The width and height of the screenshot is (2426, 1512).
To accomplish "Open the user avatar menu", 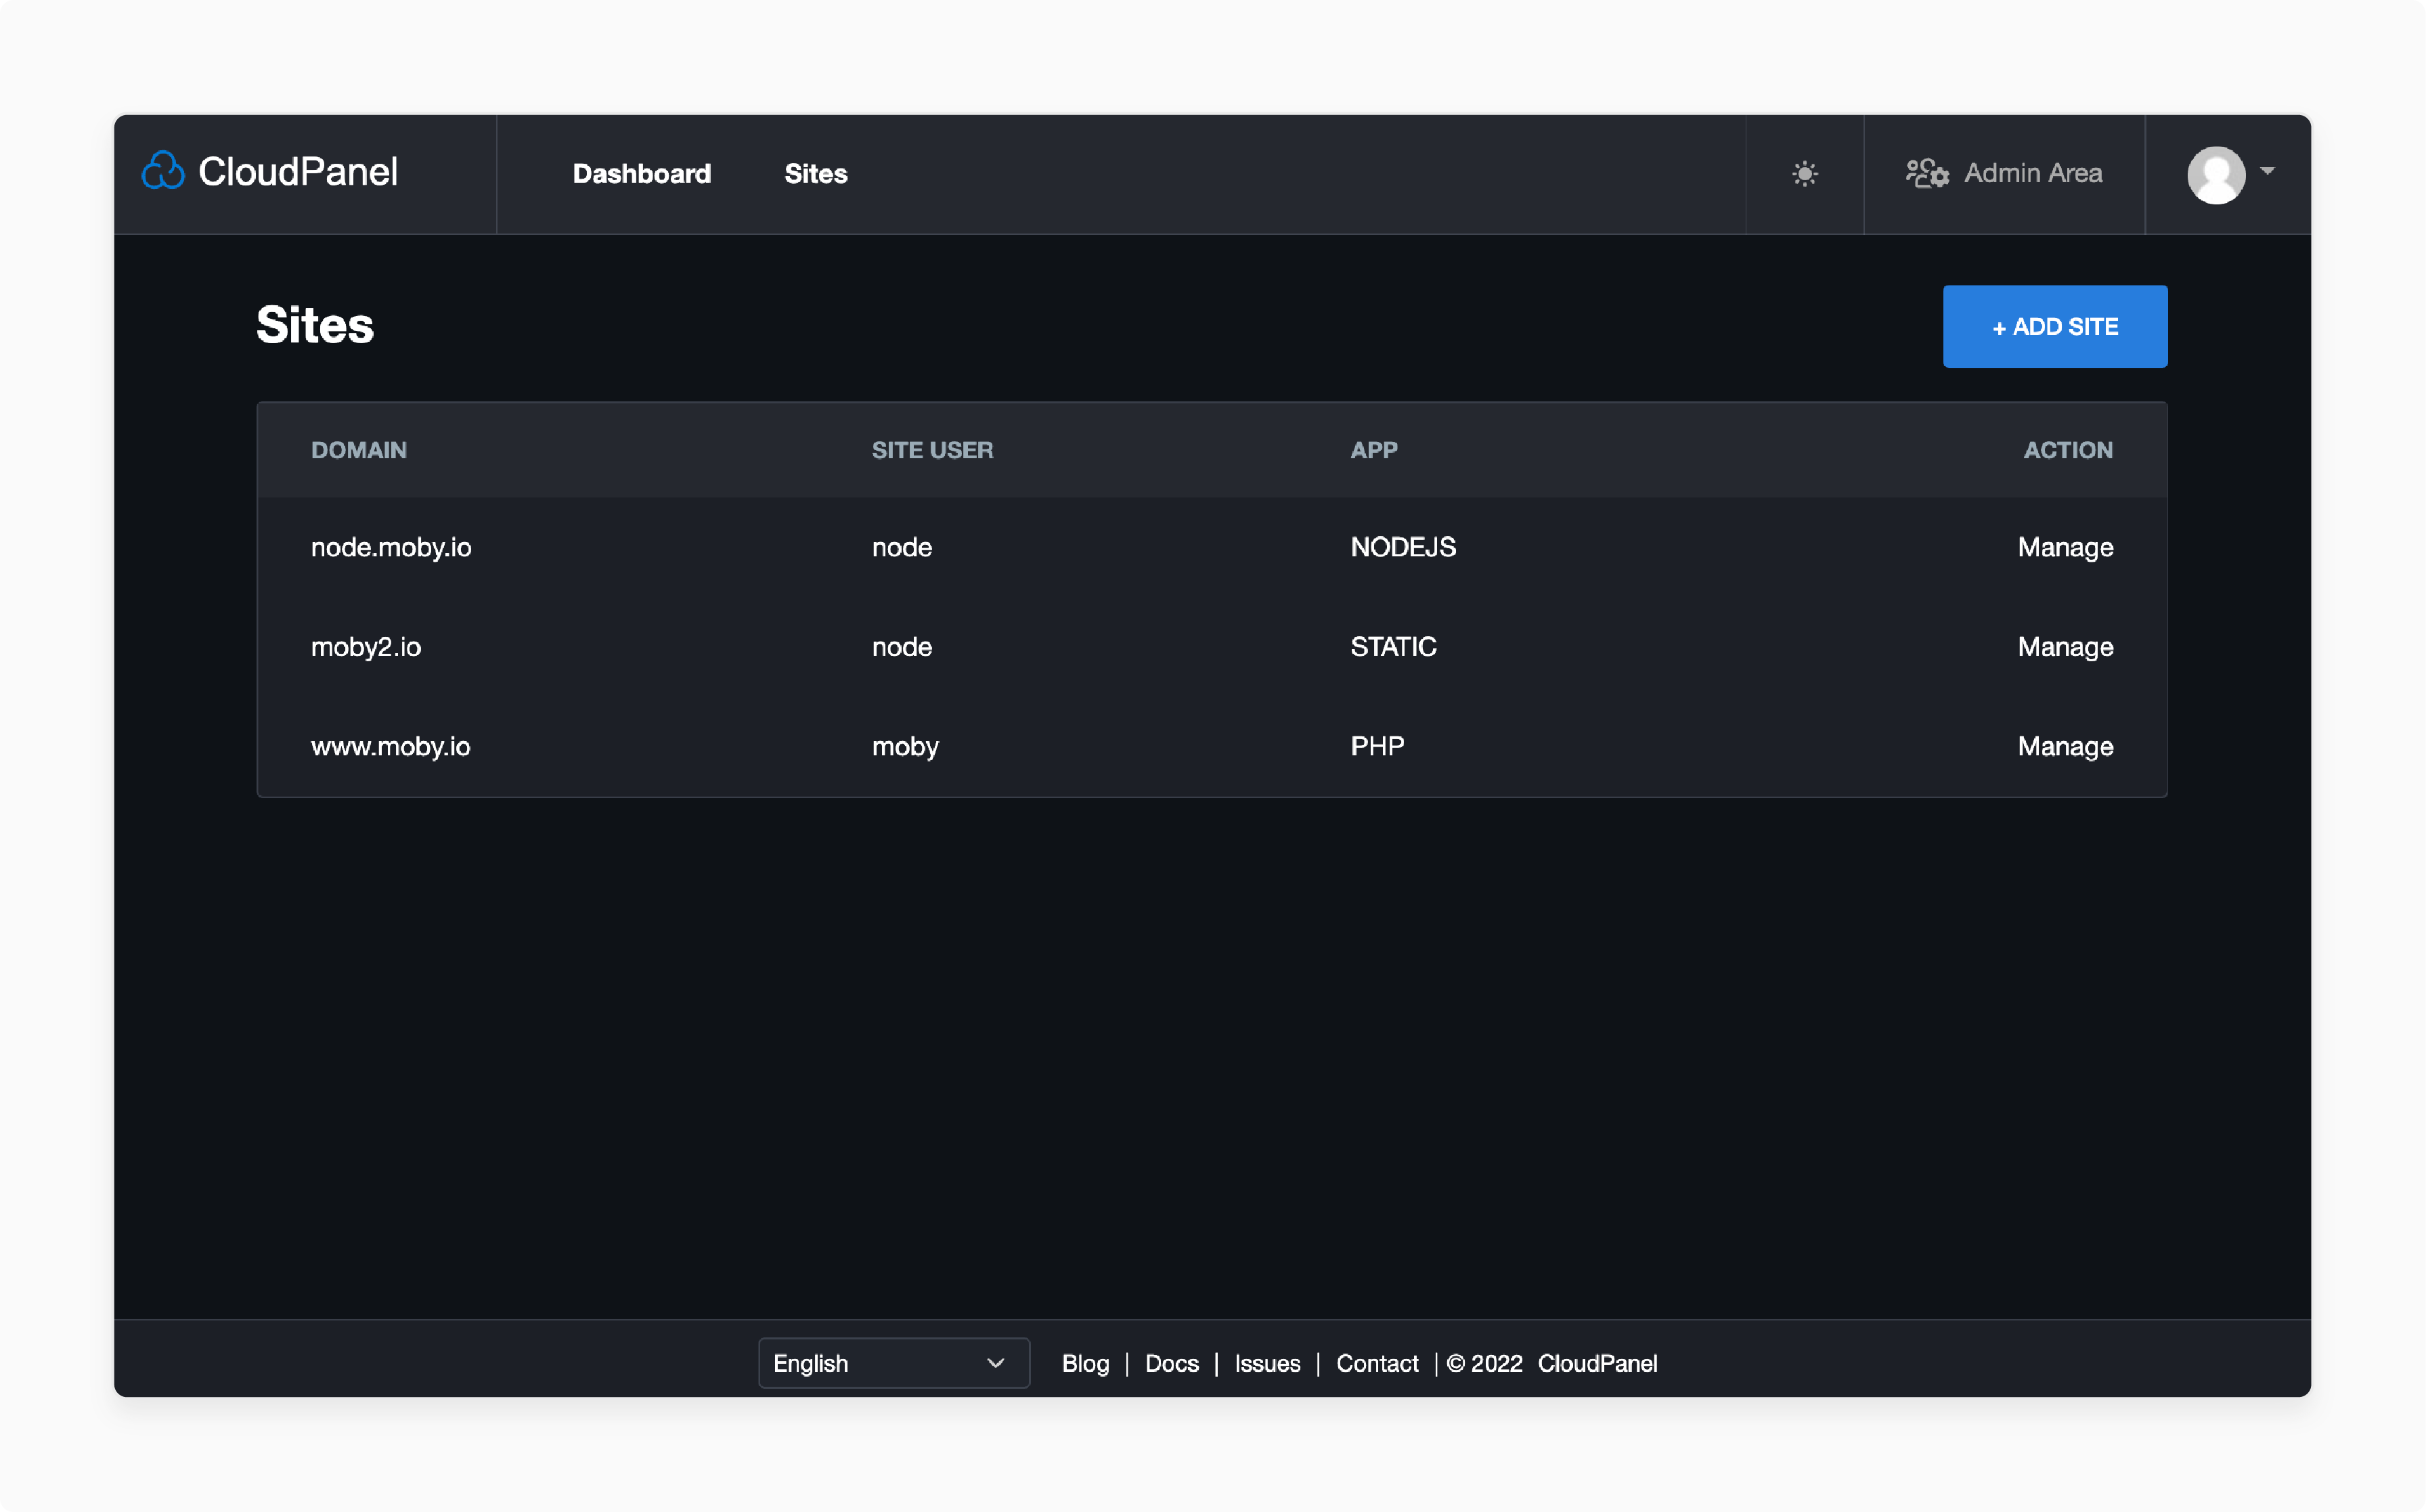I will 2216,174.
